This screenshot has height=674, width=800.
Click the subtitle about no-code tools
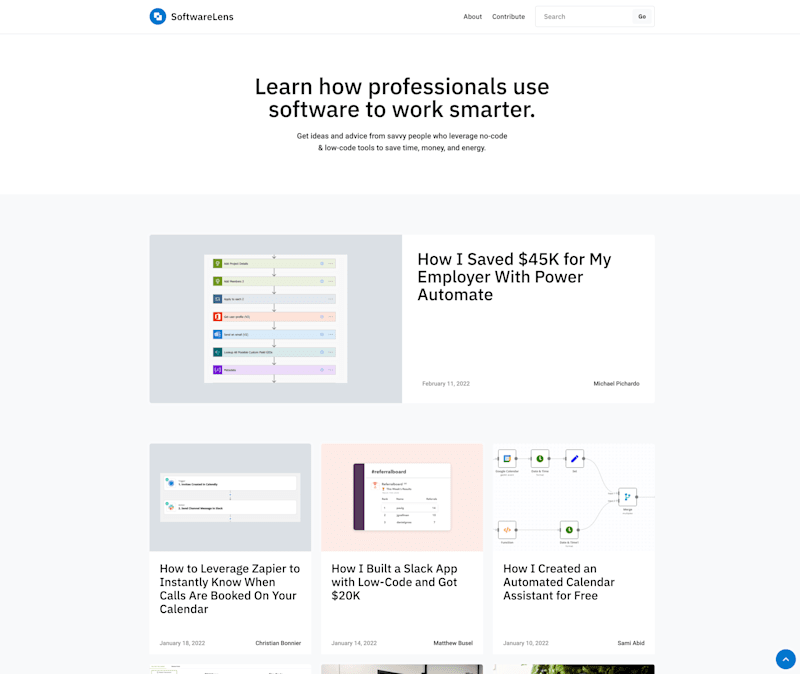tap(402, 142)
